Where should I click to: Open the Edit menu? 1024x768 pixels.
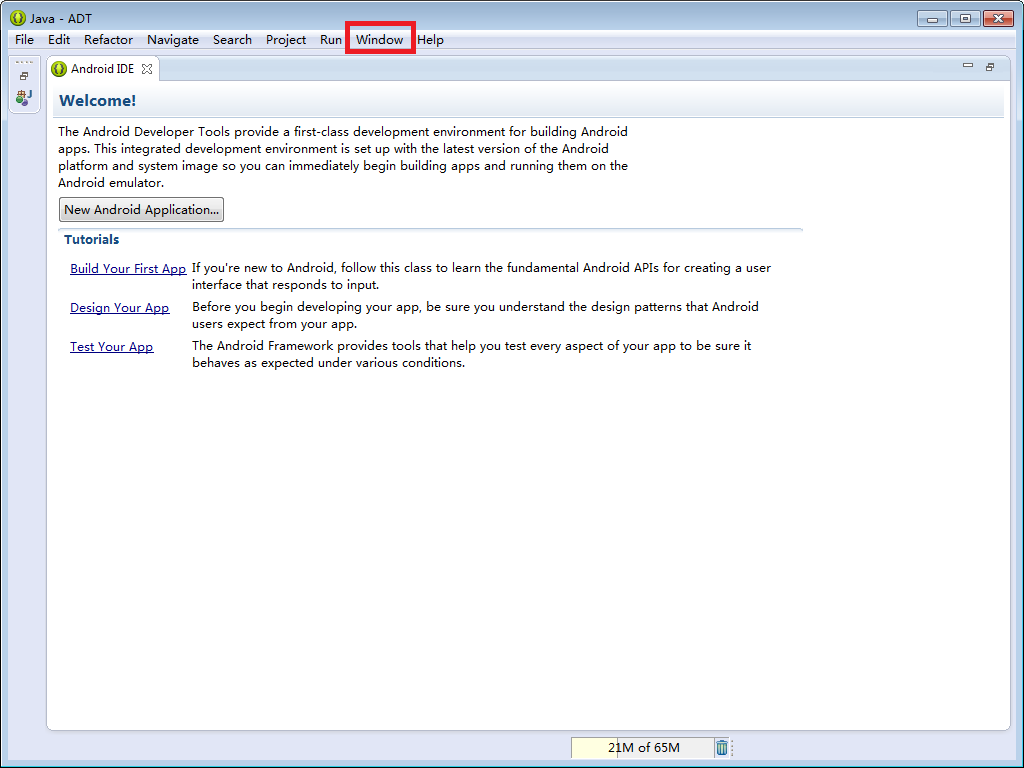click(x=59, y=40)
